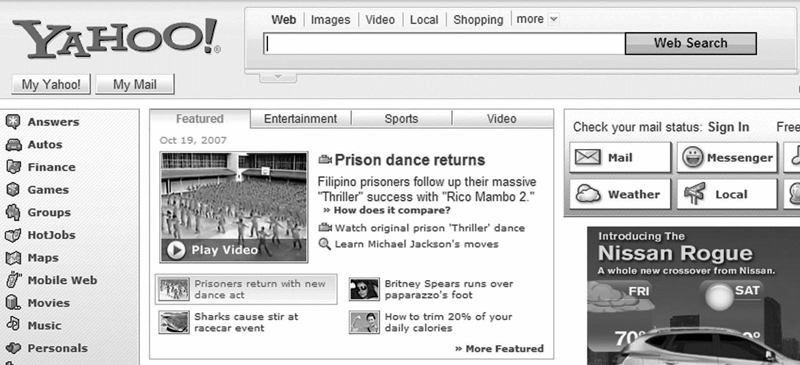Open the Personals sidebar link text
Viewport: 800px width, 365px height.
click(58, 348)
